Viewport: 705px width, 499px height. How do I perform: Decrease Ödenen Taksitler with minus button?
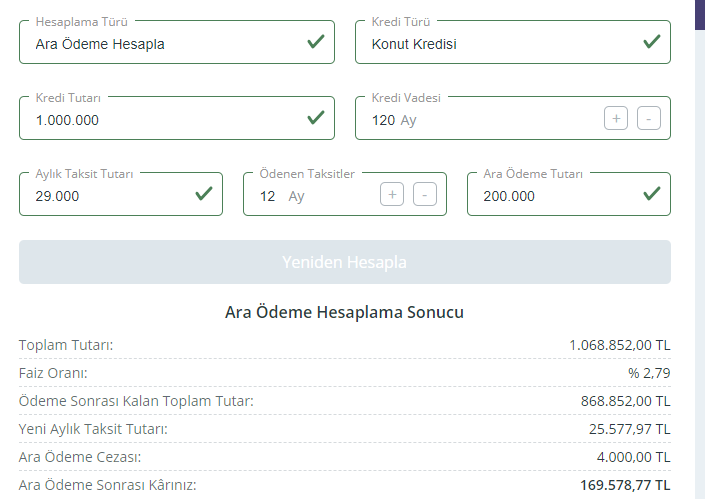tap(424, 195)
